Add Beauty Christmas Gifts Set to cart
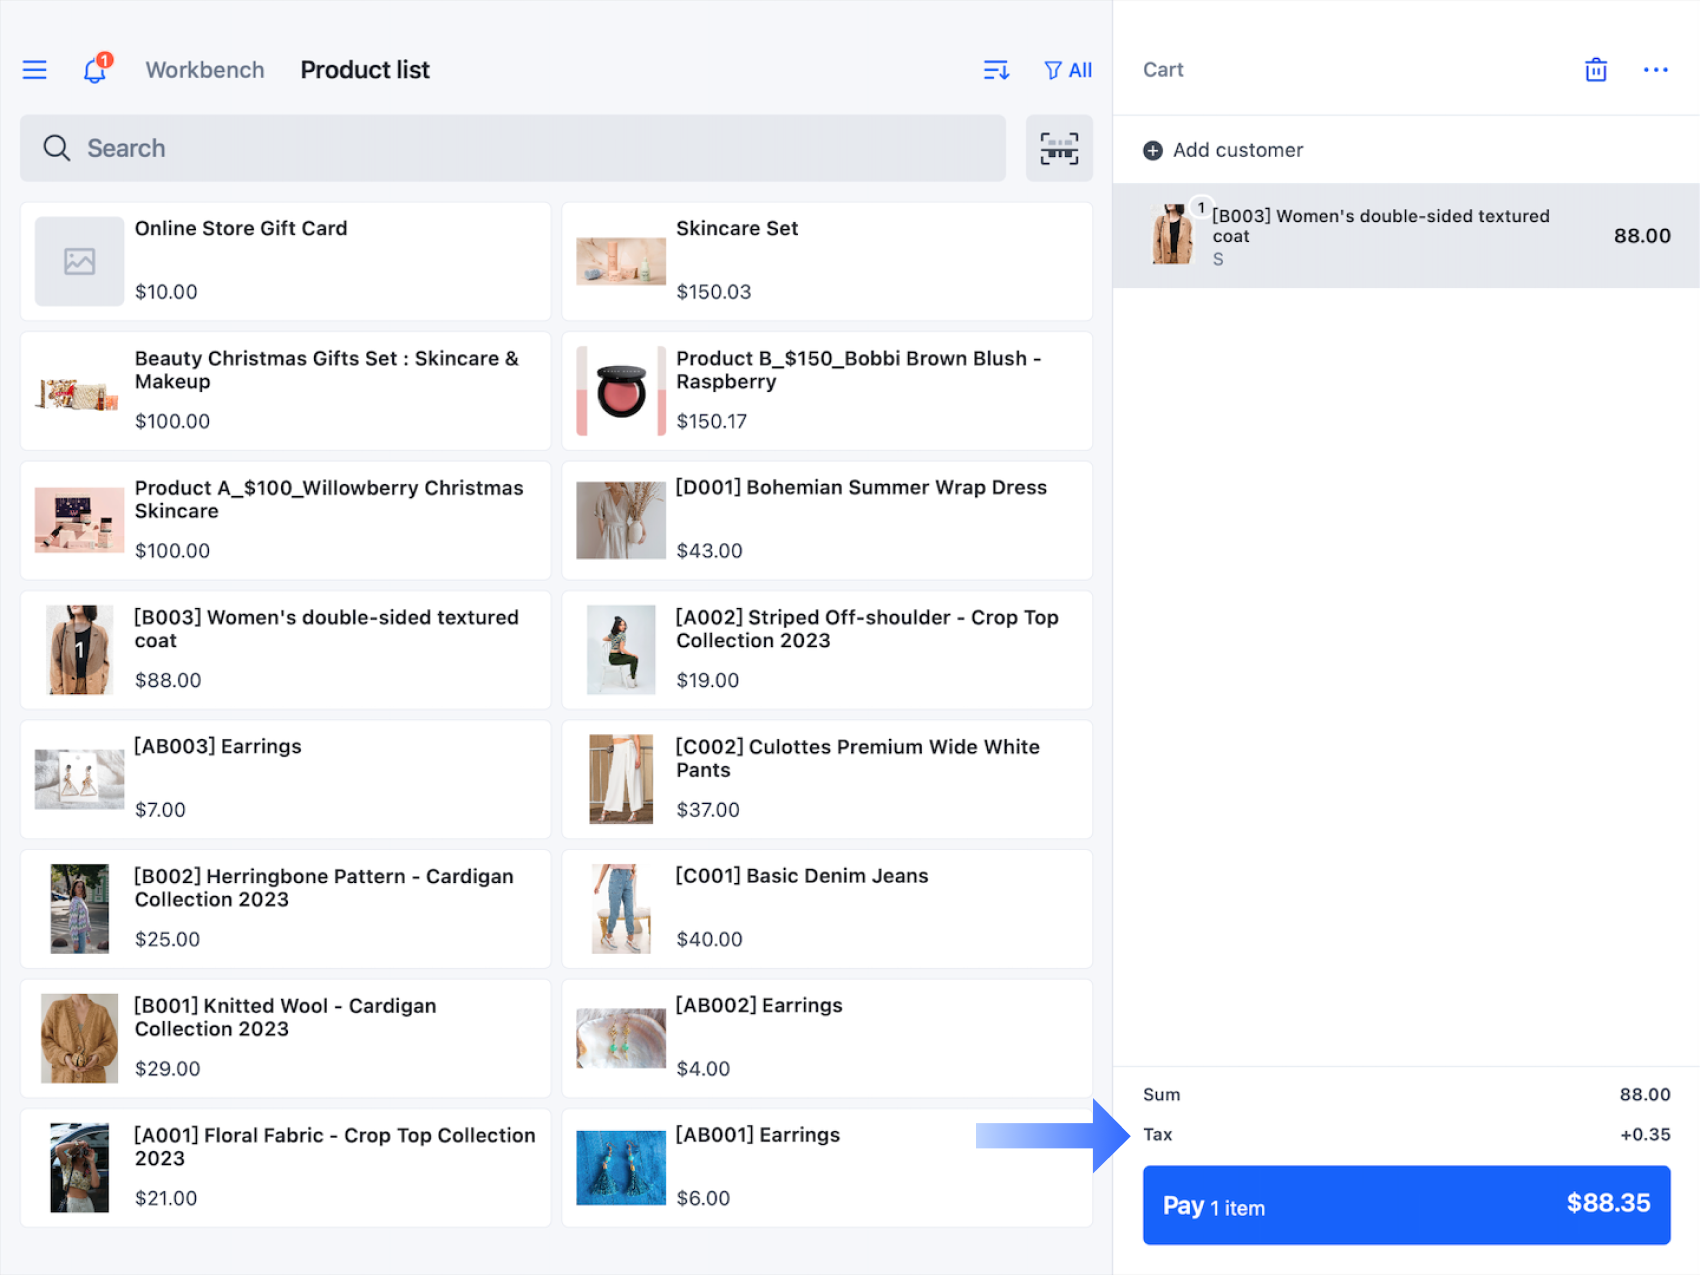The width and height of the screenshot is (1700, 1275). pyautogui.click(x=285, y=391)
